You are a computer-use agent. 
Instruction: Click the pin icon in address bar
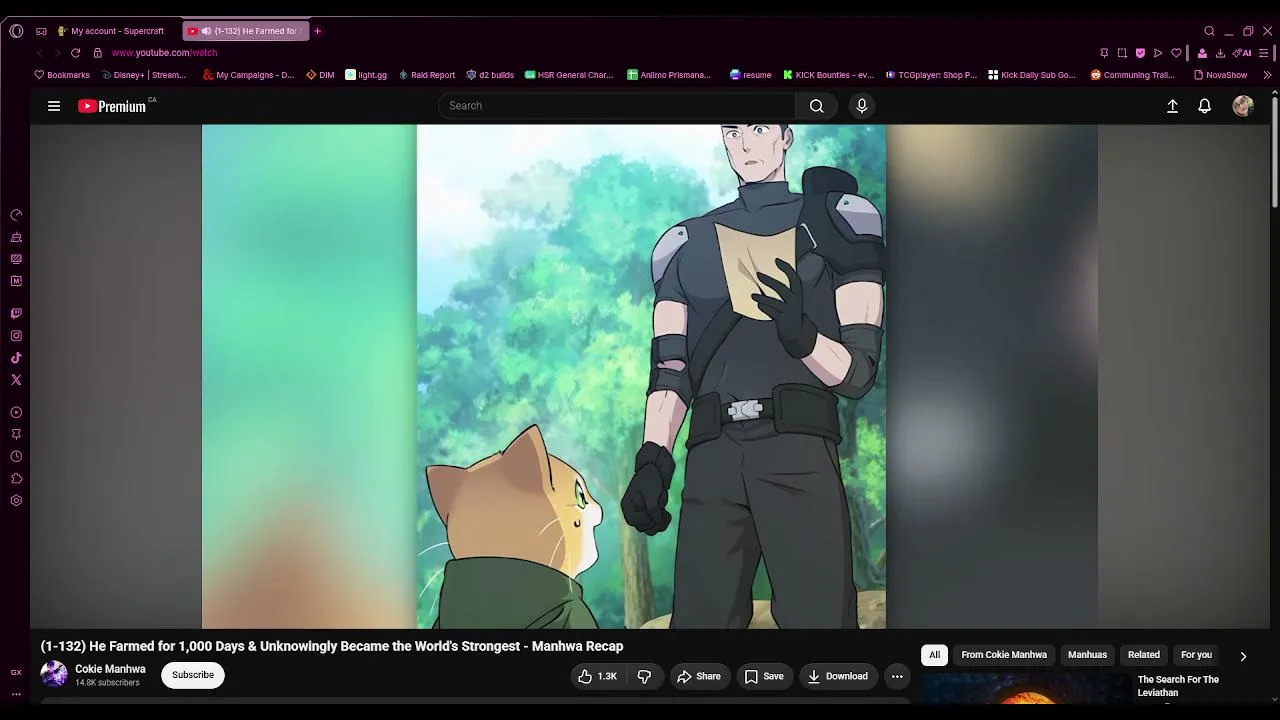coord(1104,53)
